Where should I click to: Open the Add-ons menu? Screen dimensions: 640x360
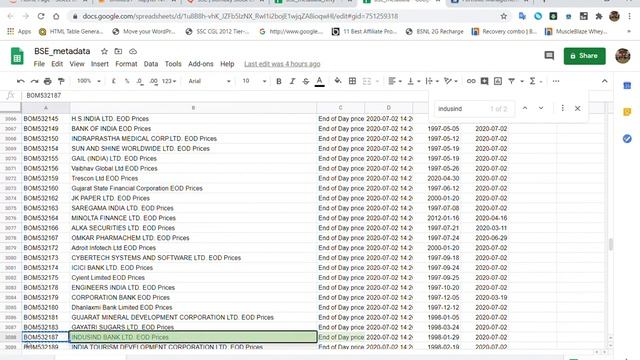(200, 64)
